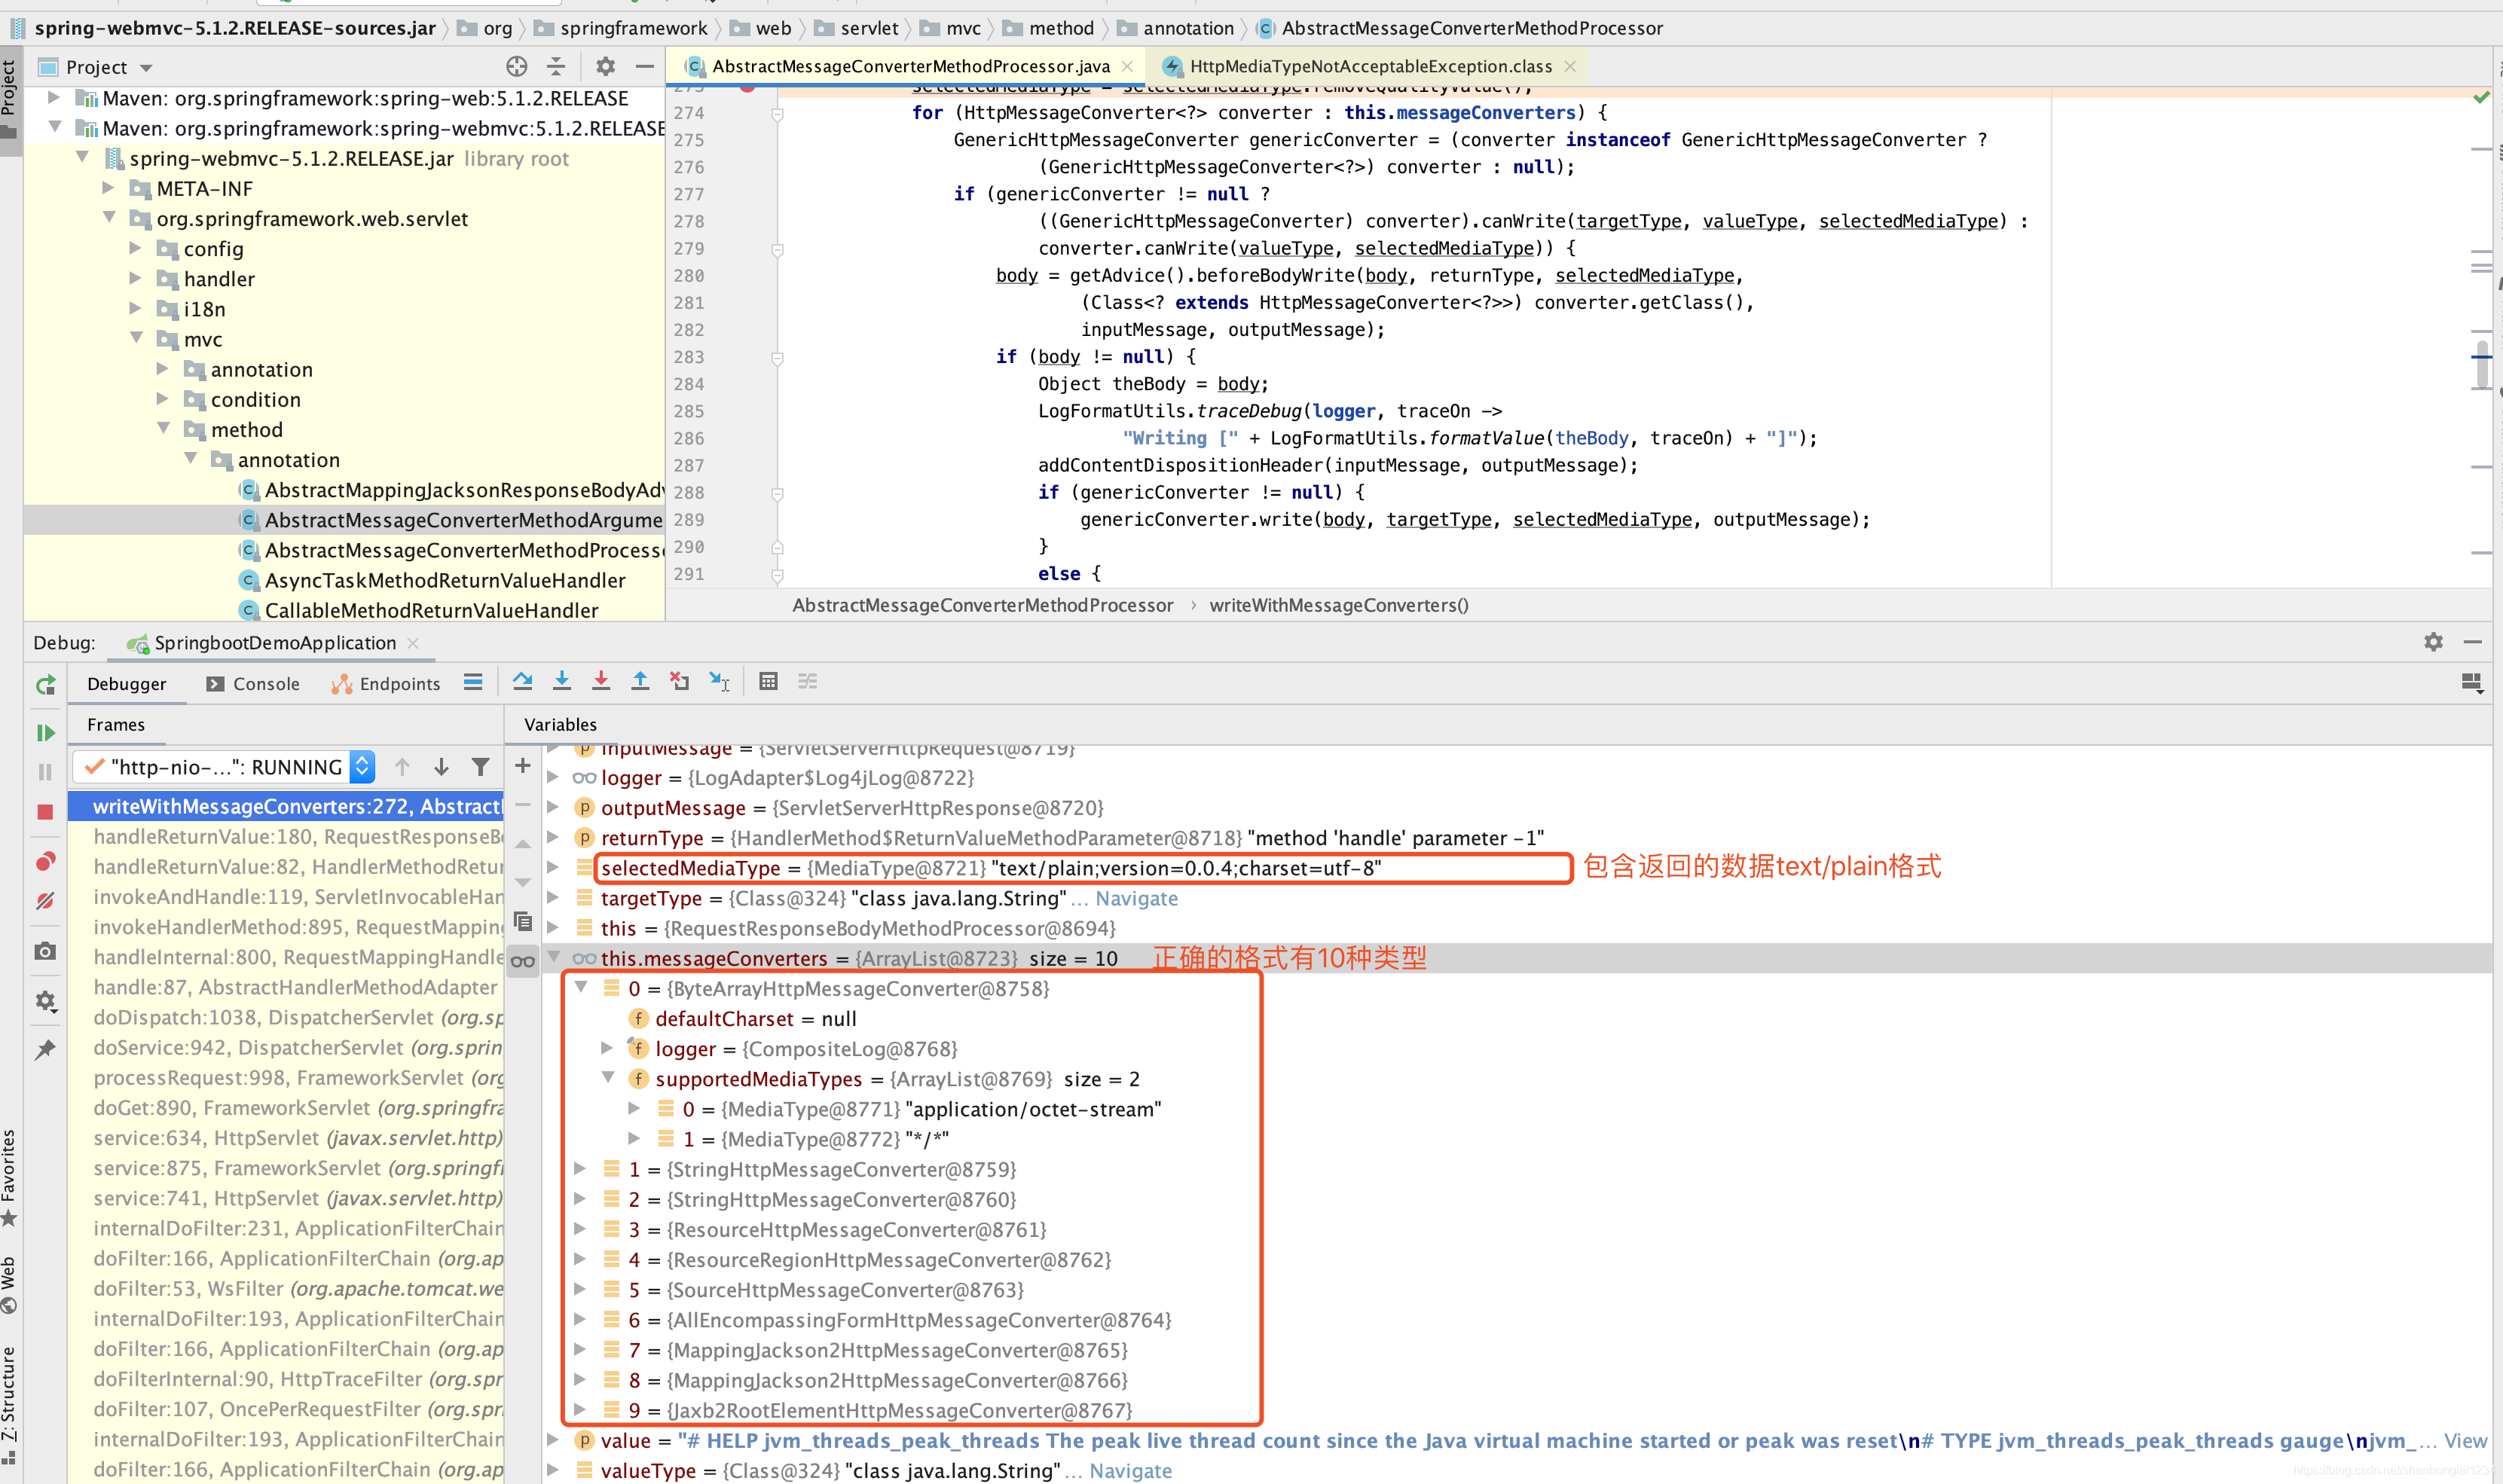2503x1484 pixels.
Task: Click the Resume Program icon
Action: pyautogui.click(x=45, y=733)
